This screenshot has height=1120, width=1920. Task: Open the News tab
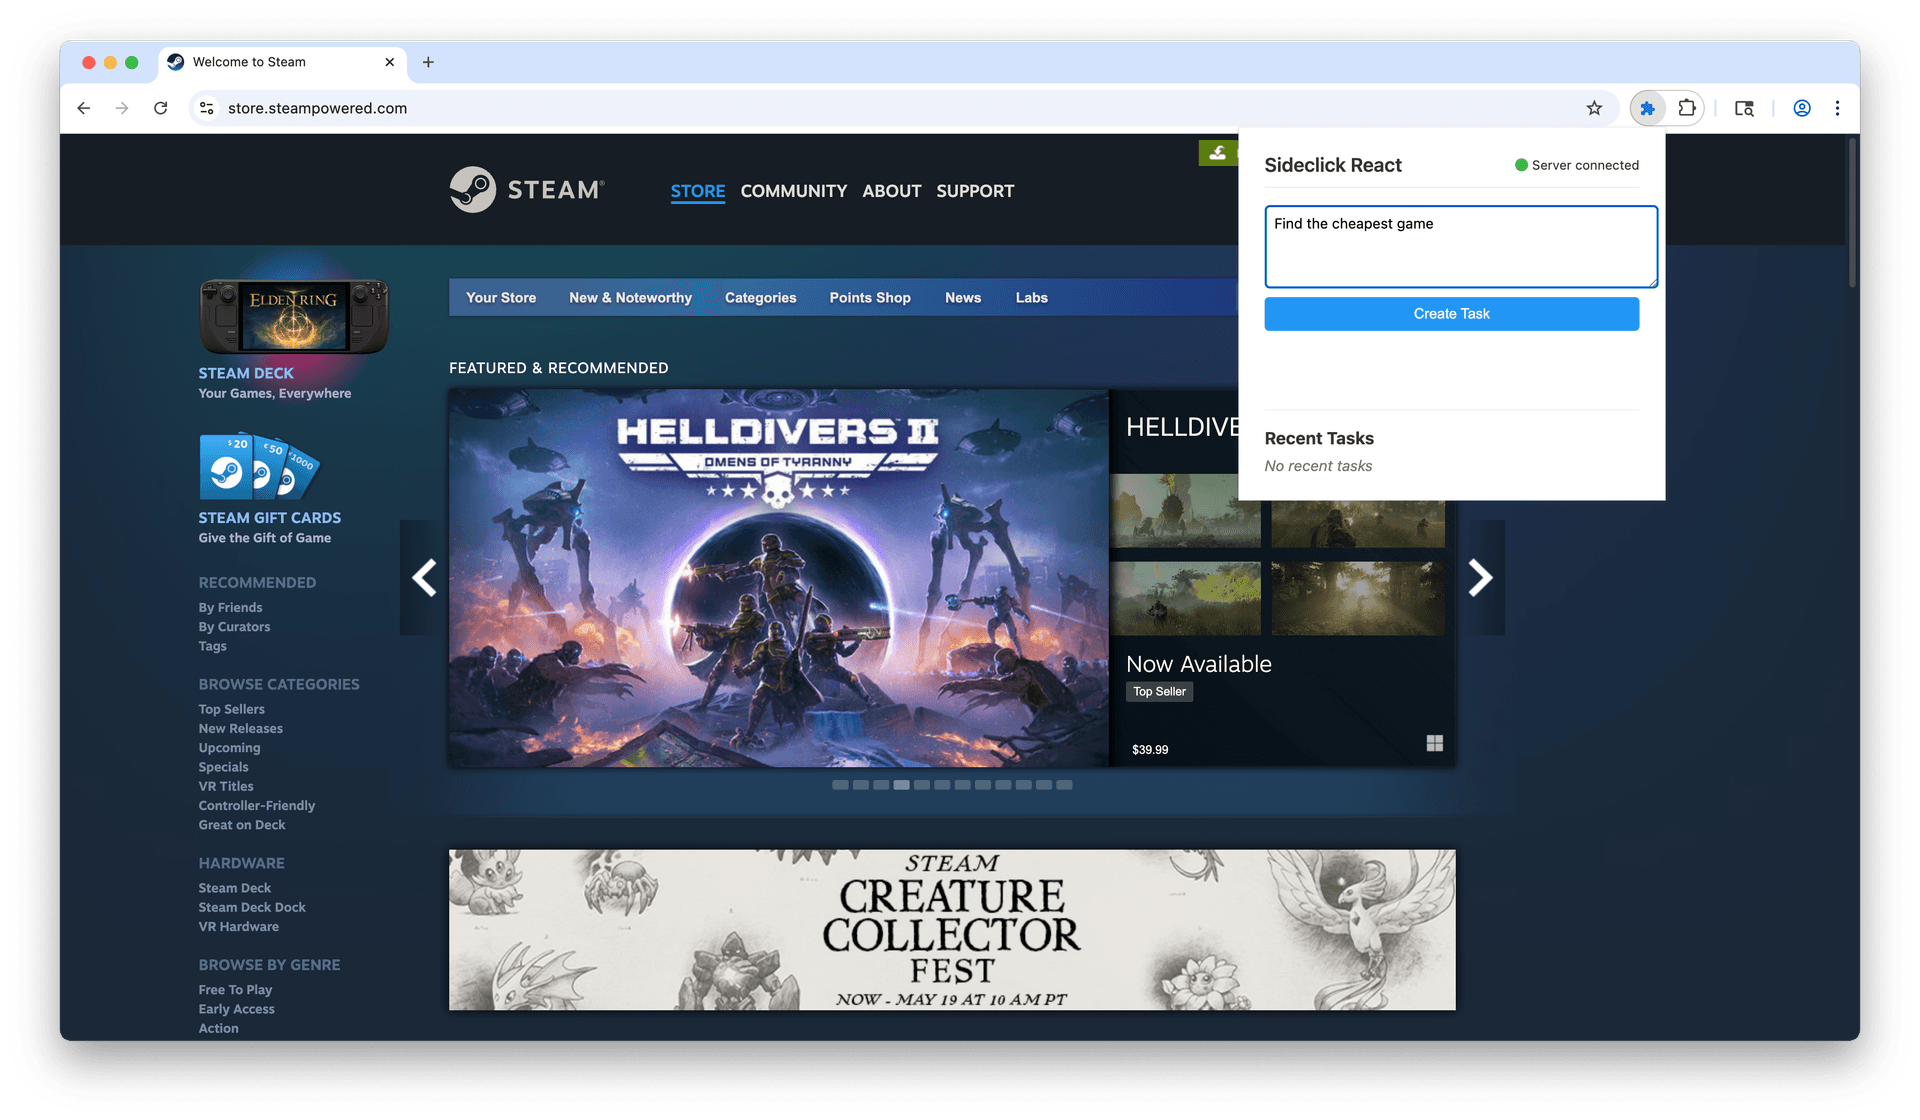click(963, 298)
